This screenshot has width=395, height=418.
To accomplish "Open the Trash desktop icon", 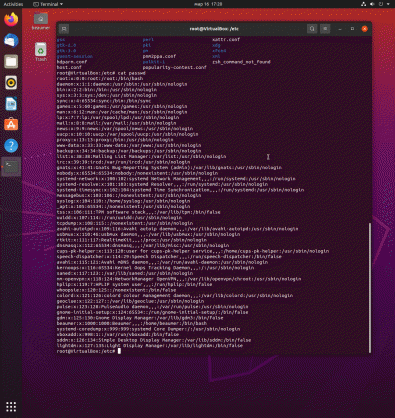I will pyautogui.click(x=41, y=52).
